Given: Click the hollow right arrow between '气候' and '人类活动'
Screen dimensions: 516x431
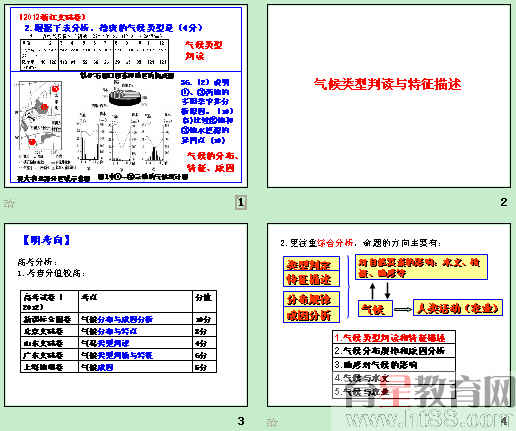Looking at the screenshot, I should click(403, 309).
